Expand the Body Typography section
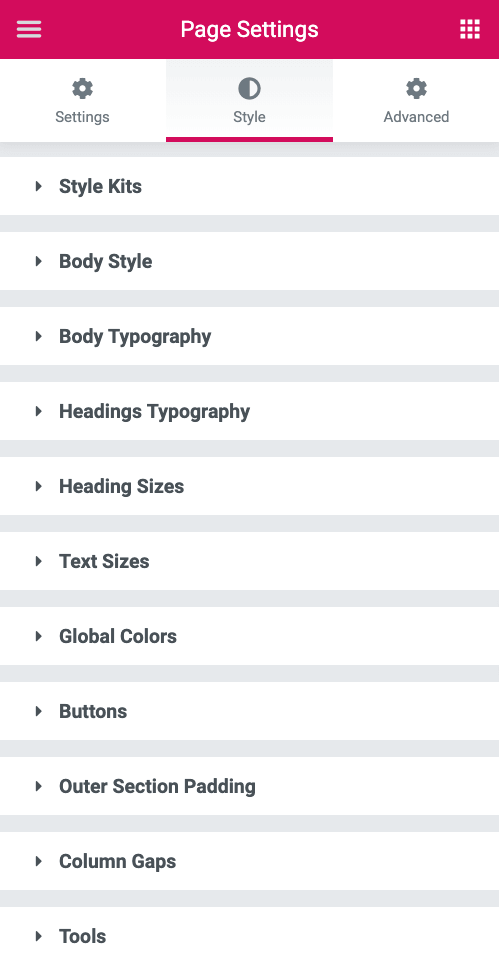499x963 pixels. point(250,336)
